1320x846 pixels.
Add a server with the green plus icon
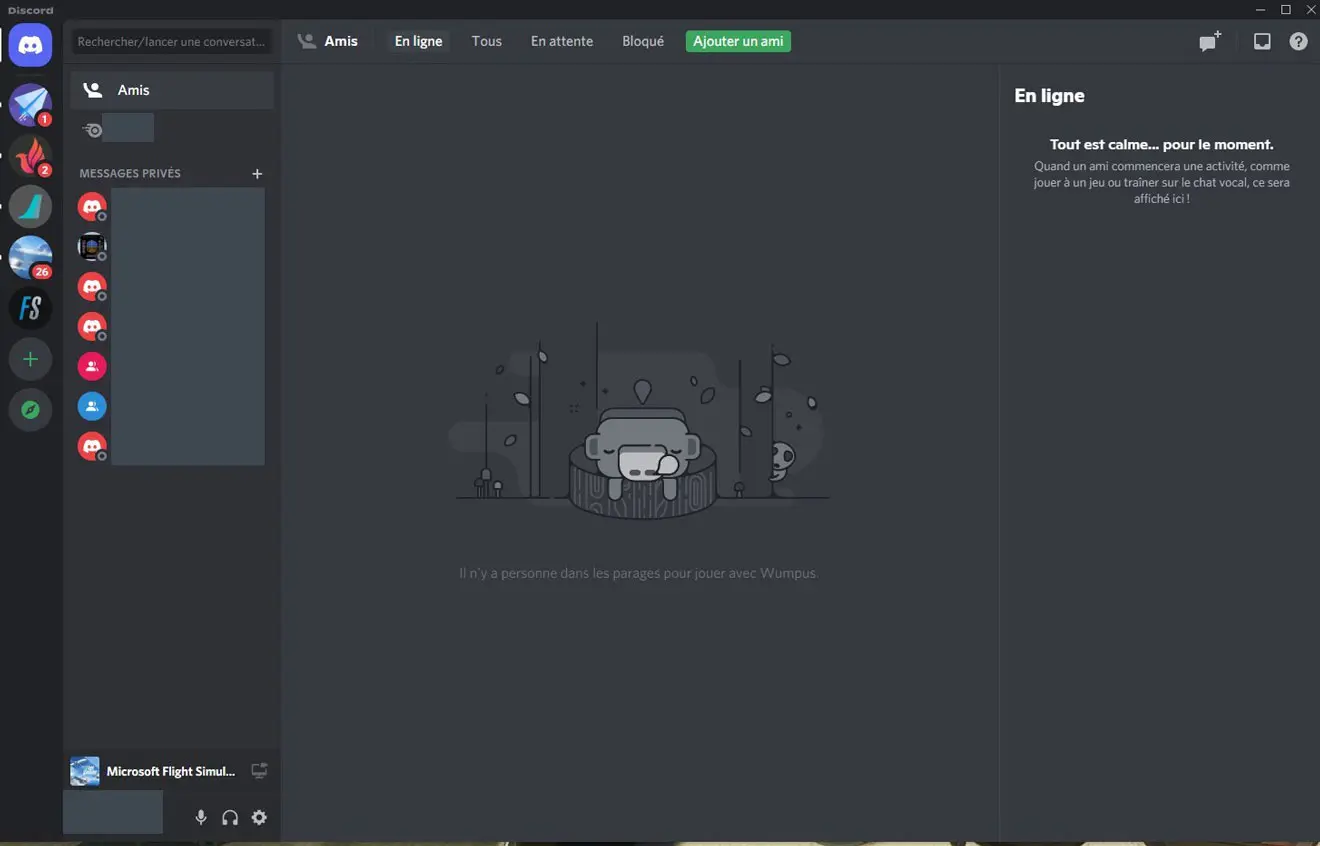pos(30,359)
